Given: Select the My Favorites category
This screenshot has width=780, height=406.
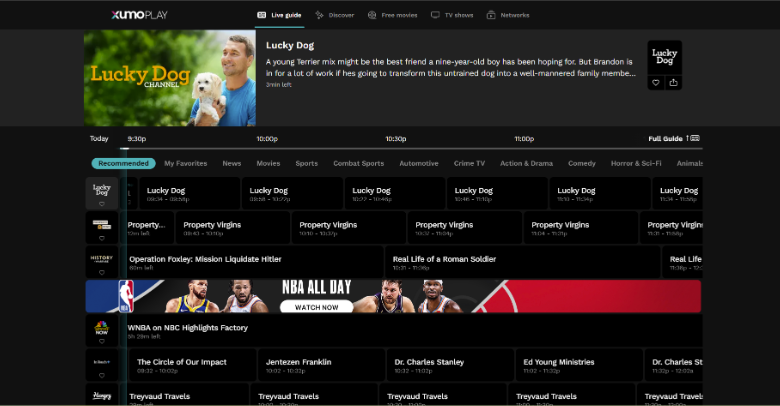Looking at the screenshot, I should coord(186,163).
